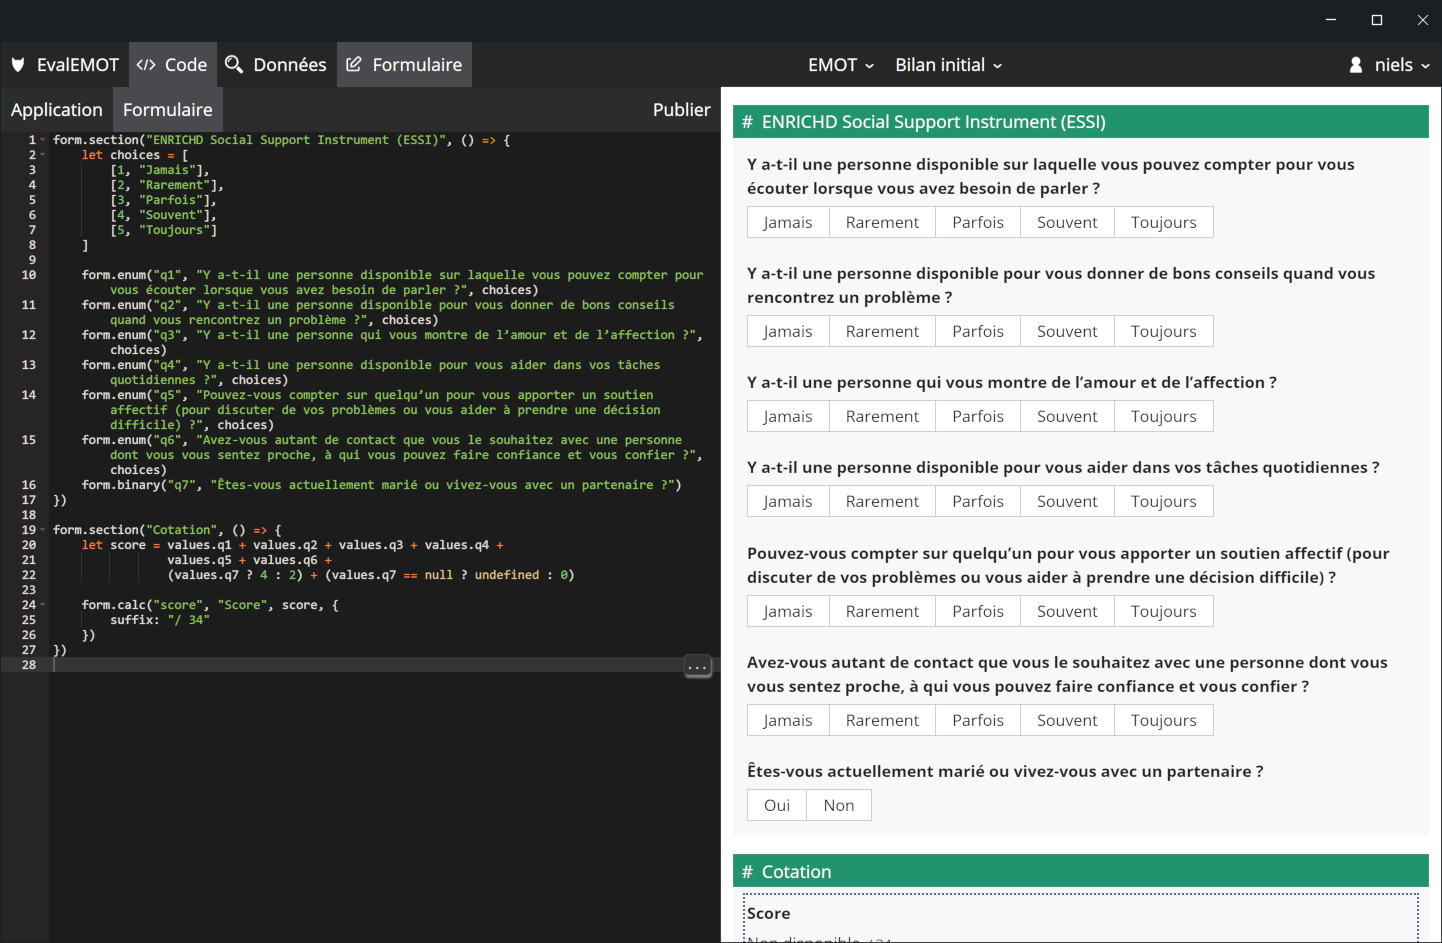Choose Toujours for the love and affection question
1442x943 pixels.
click(x=1163, y=416)
